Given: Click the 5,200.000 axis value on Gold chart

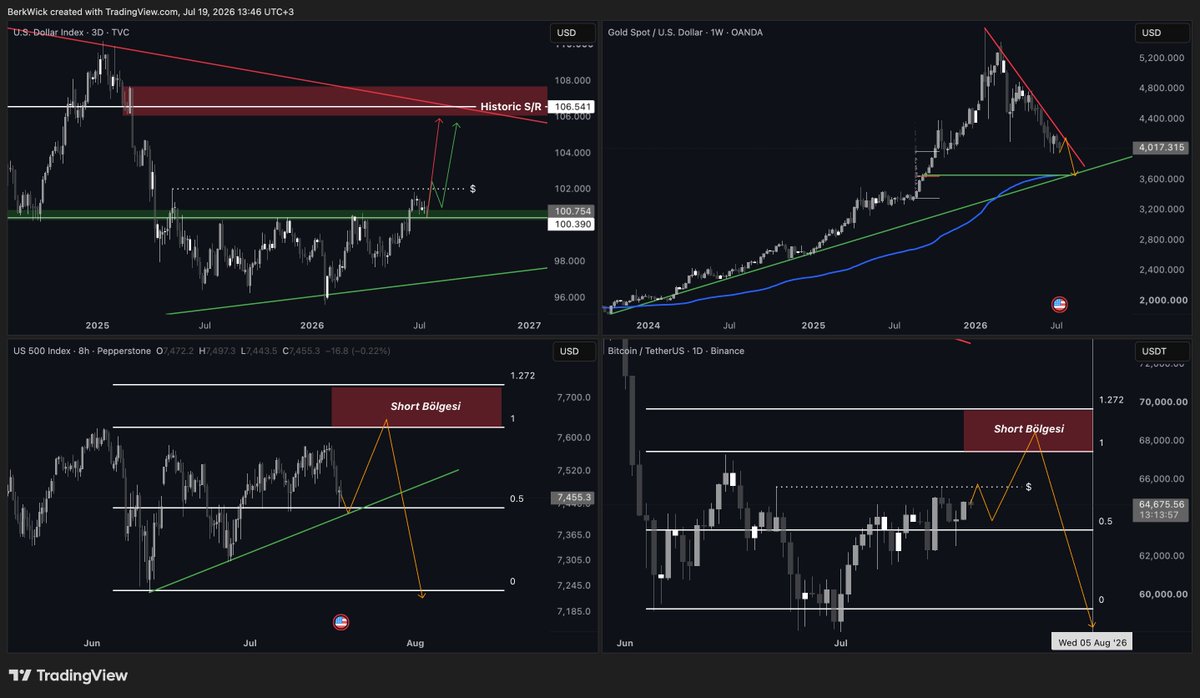Looking at the screenshot, I should point(1160,58).
